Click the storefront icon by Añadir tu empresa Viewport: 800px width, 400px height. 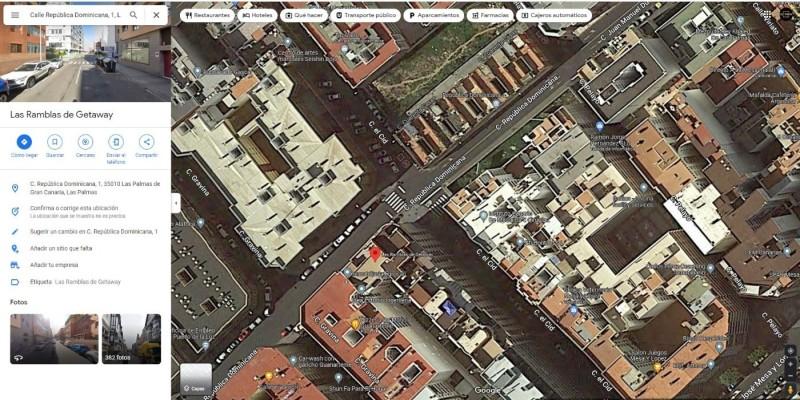point(15,265)
